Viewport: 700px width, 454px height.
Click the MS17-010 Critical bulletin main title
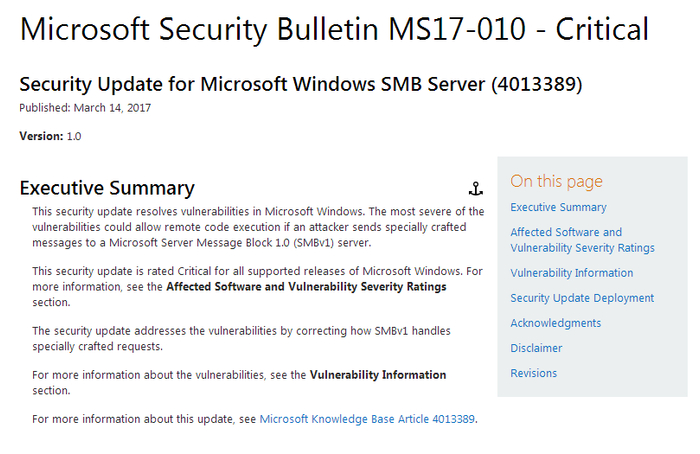click(x=334, y=30)
